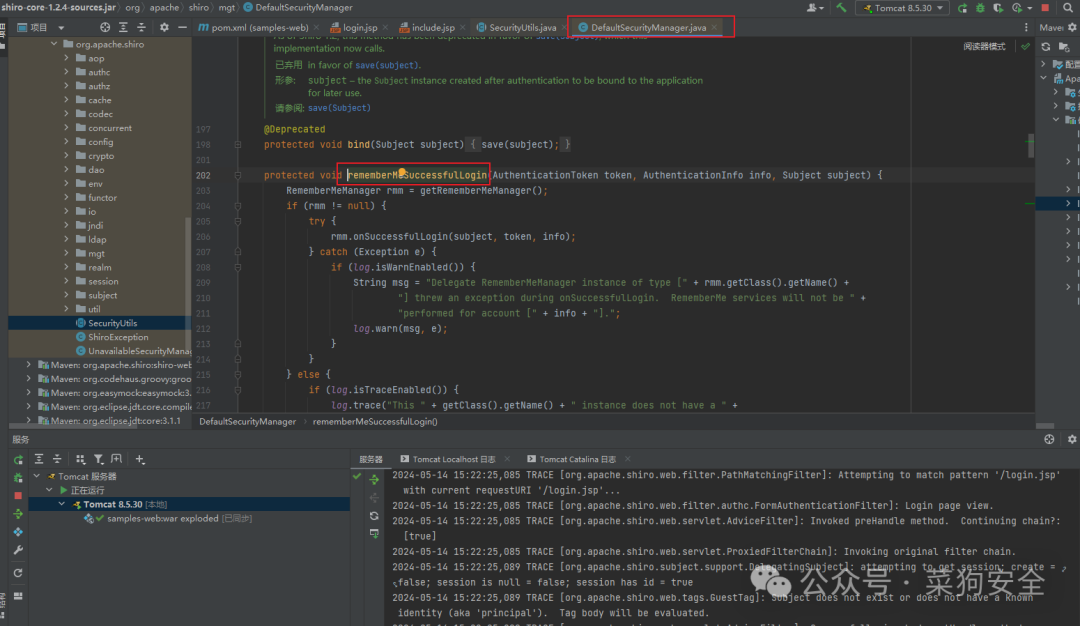The width and height of the screenshot is (1080, 626).
Task: Switch to Tomcat Catalina 日志 tab
Action: pos(577,459)
